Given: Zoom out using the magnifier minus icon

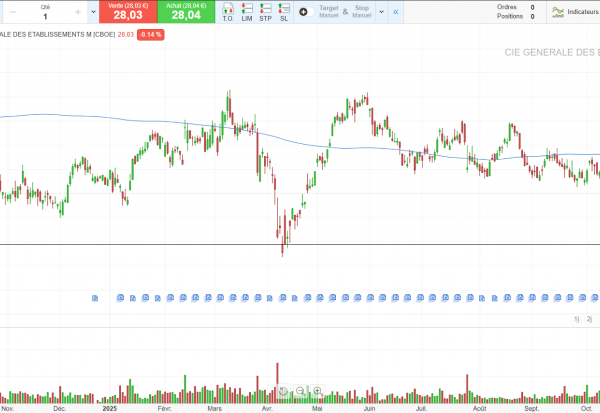Looking at the screenshot, I should click(x=301, y=391).
